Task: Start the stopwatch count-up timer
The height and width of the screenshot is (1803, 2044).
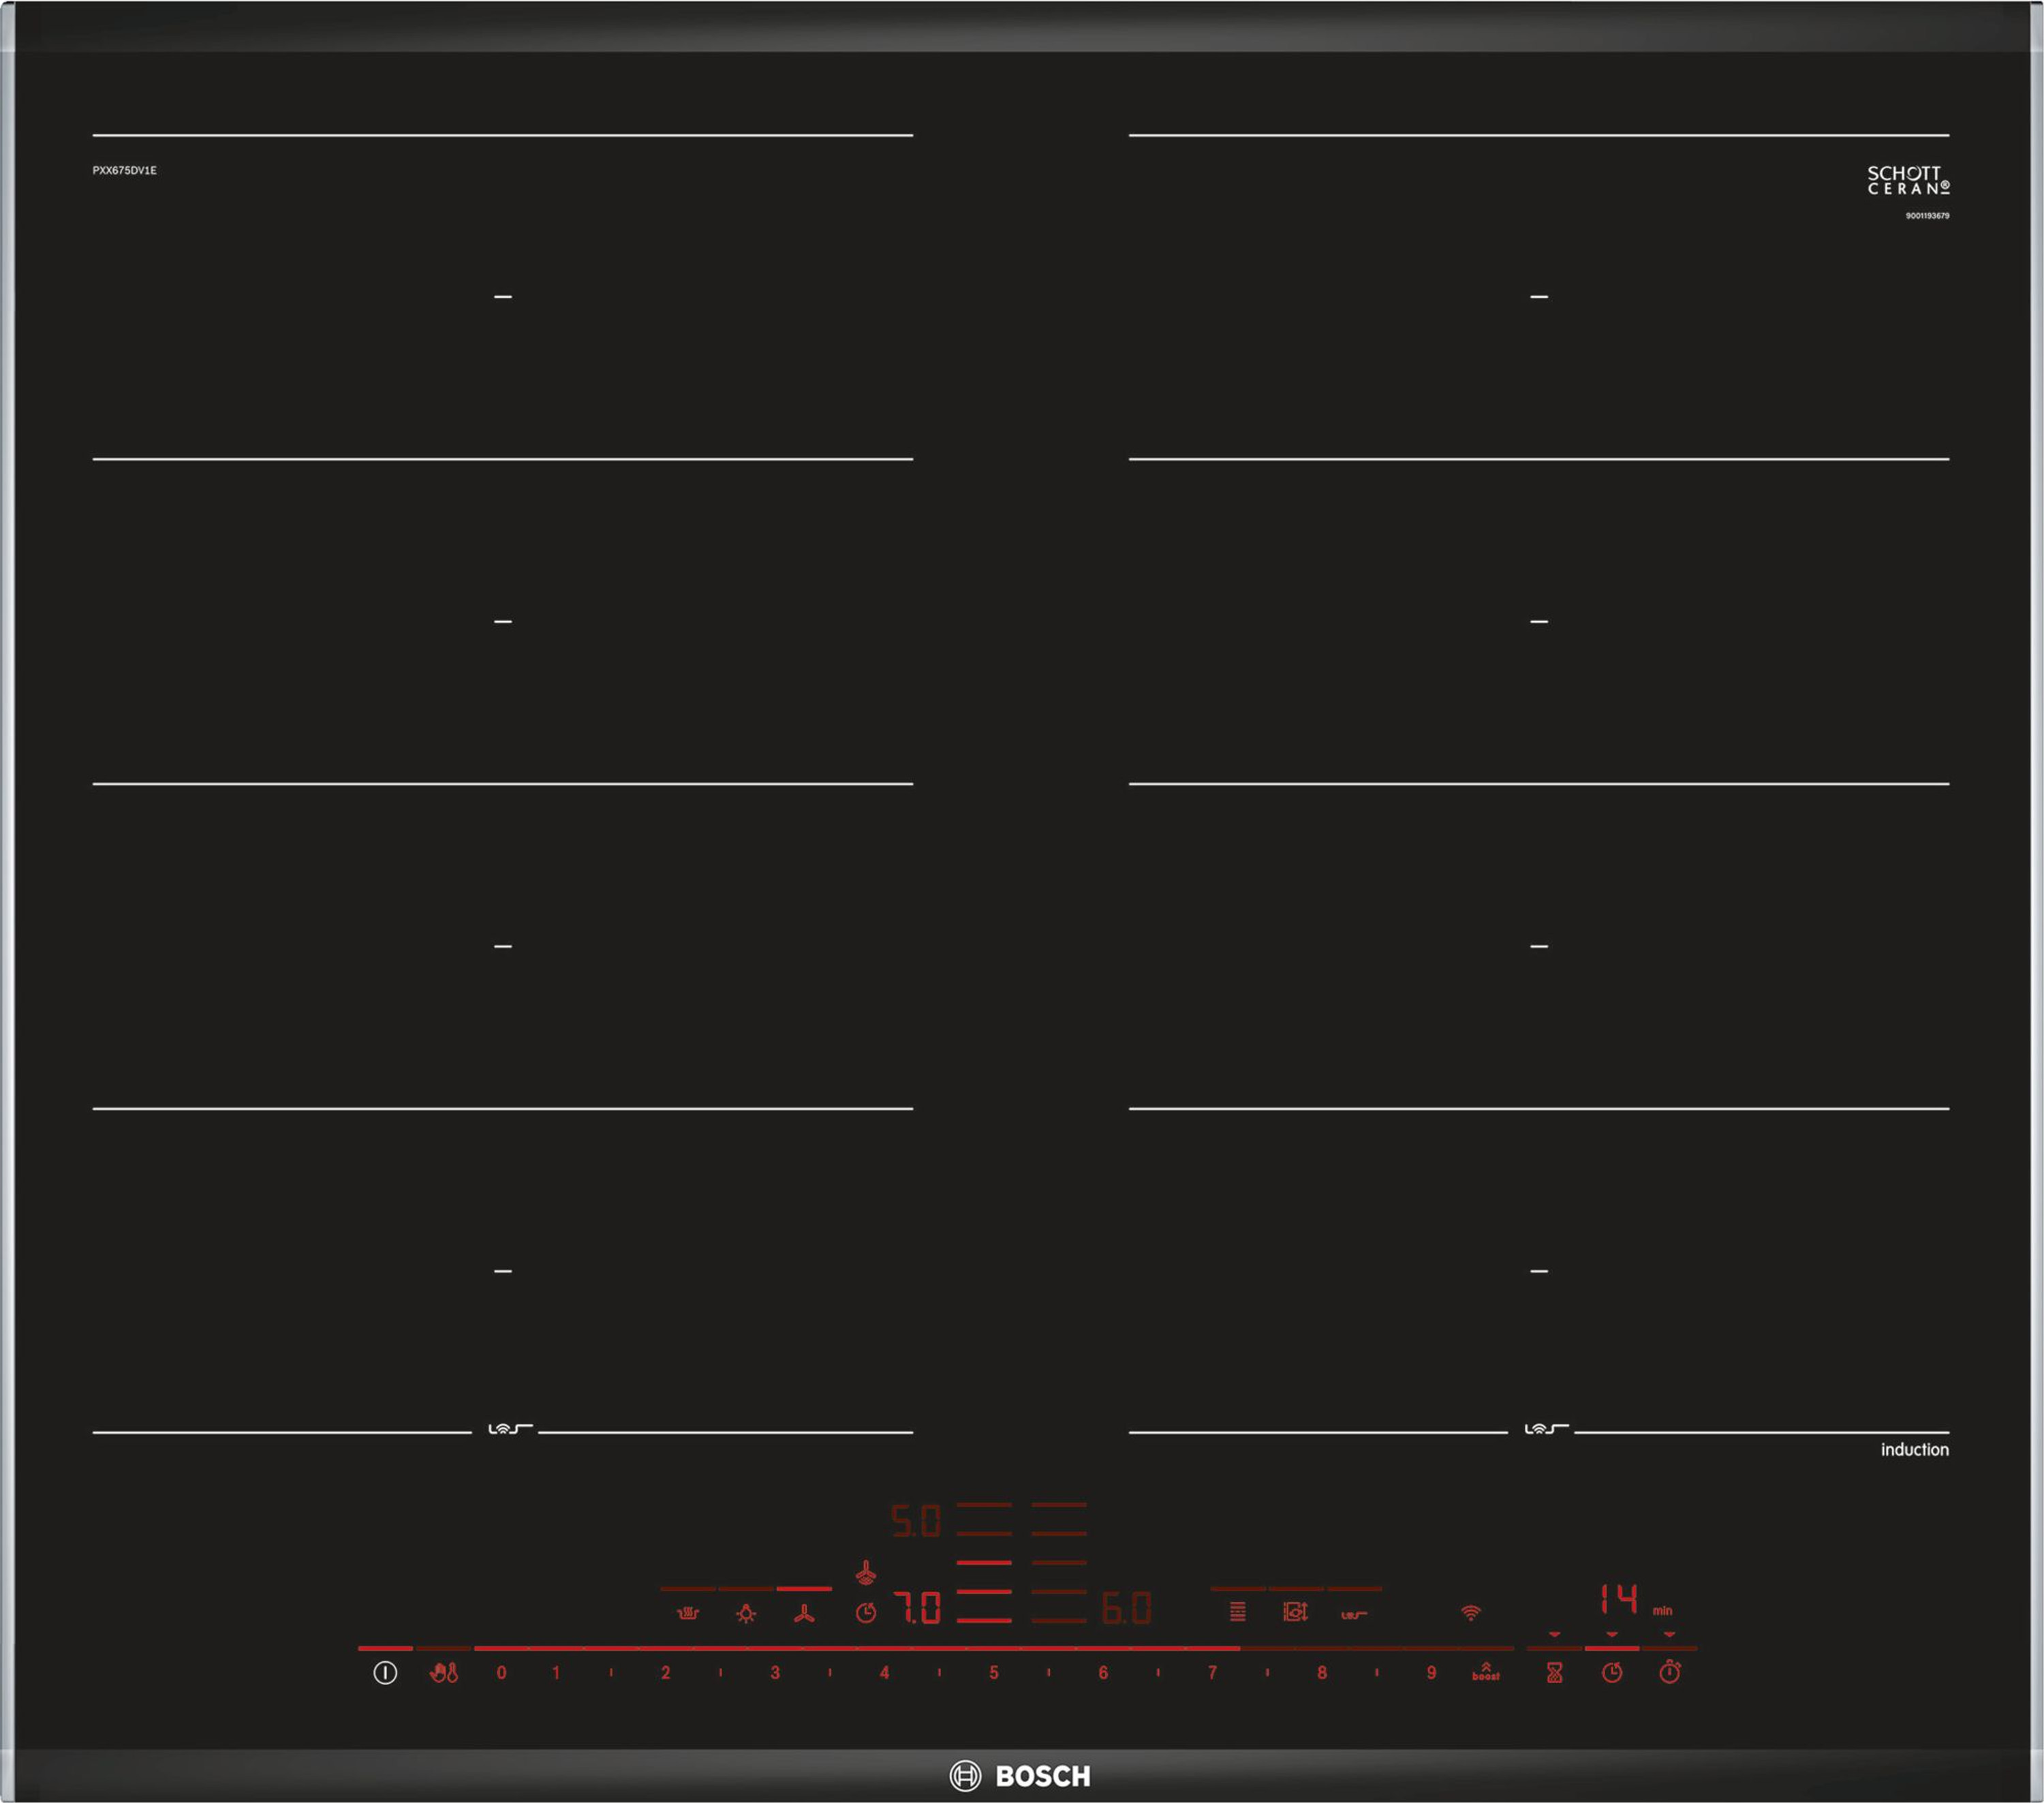Action: [x=1670, y=1672]
